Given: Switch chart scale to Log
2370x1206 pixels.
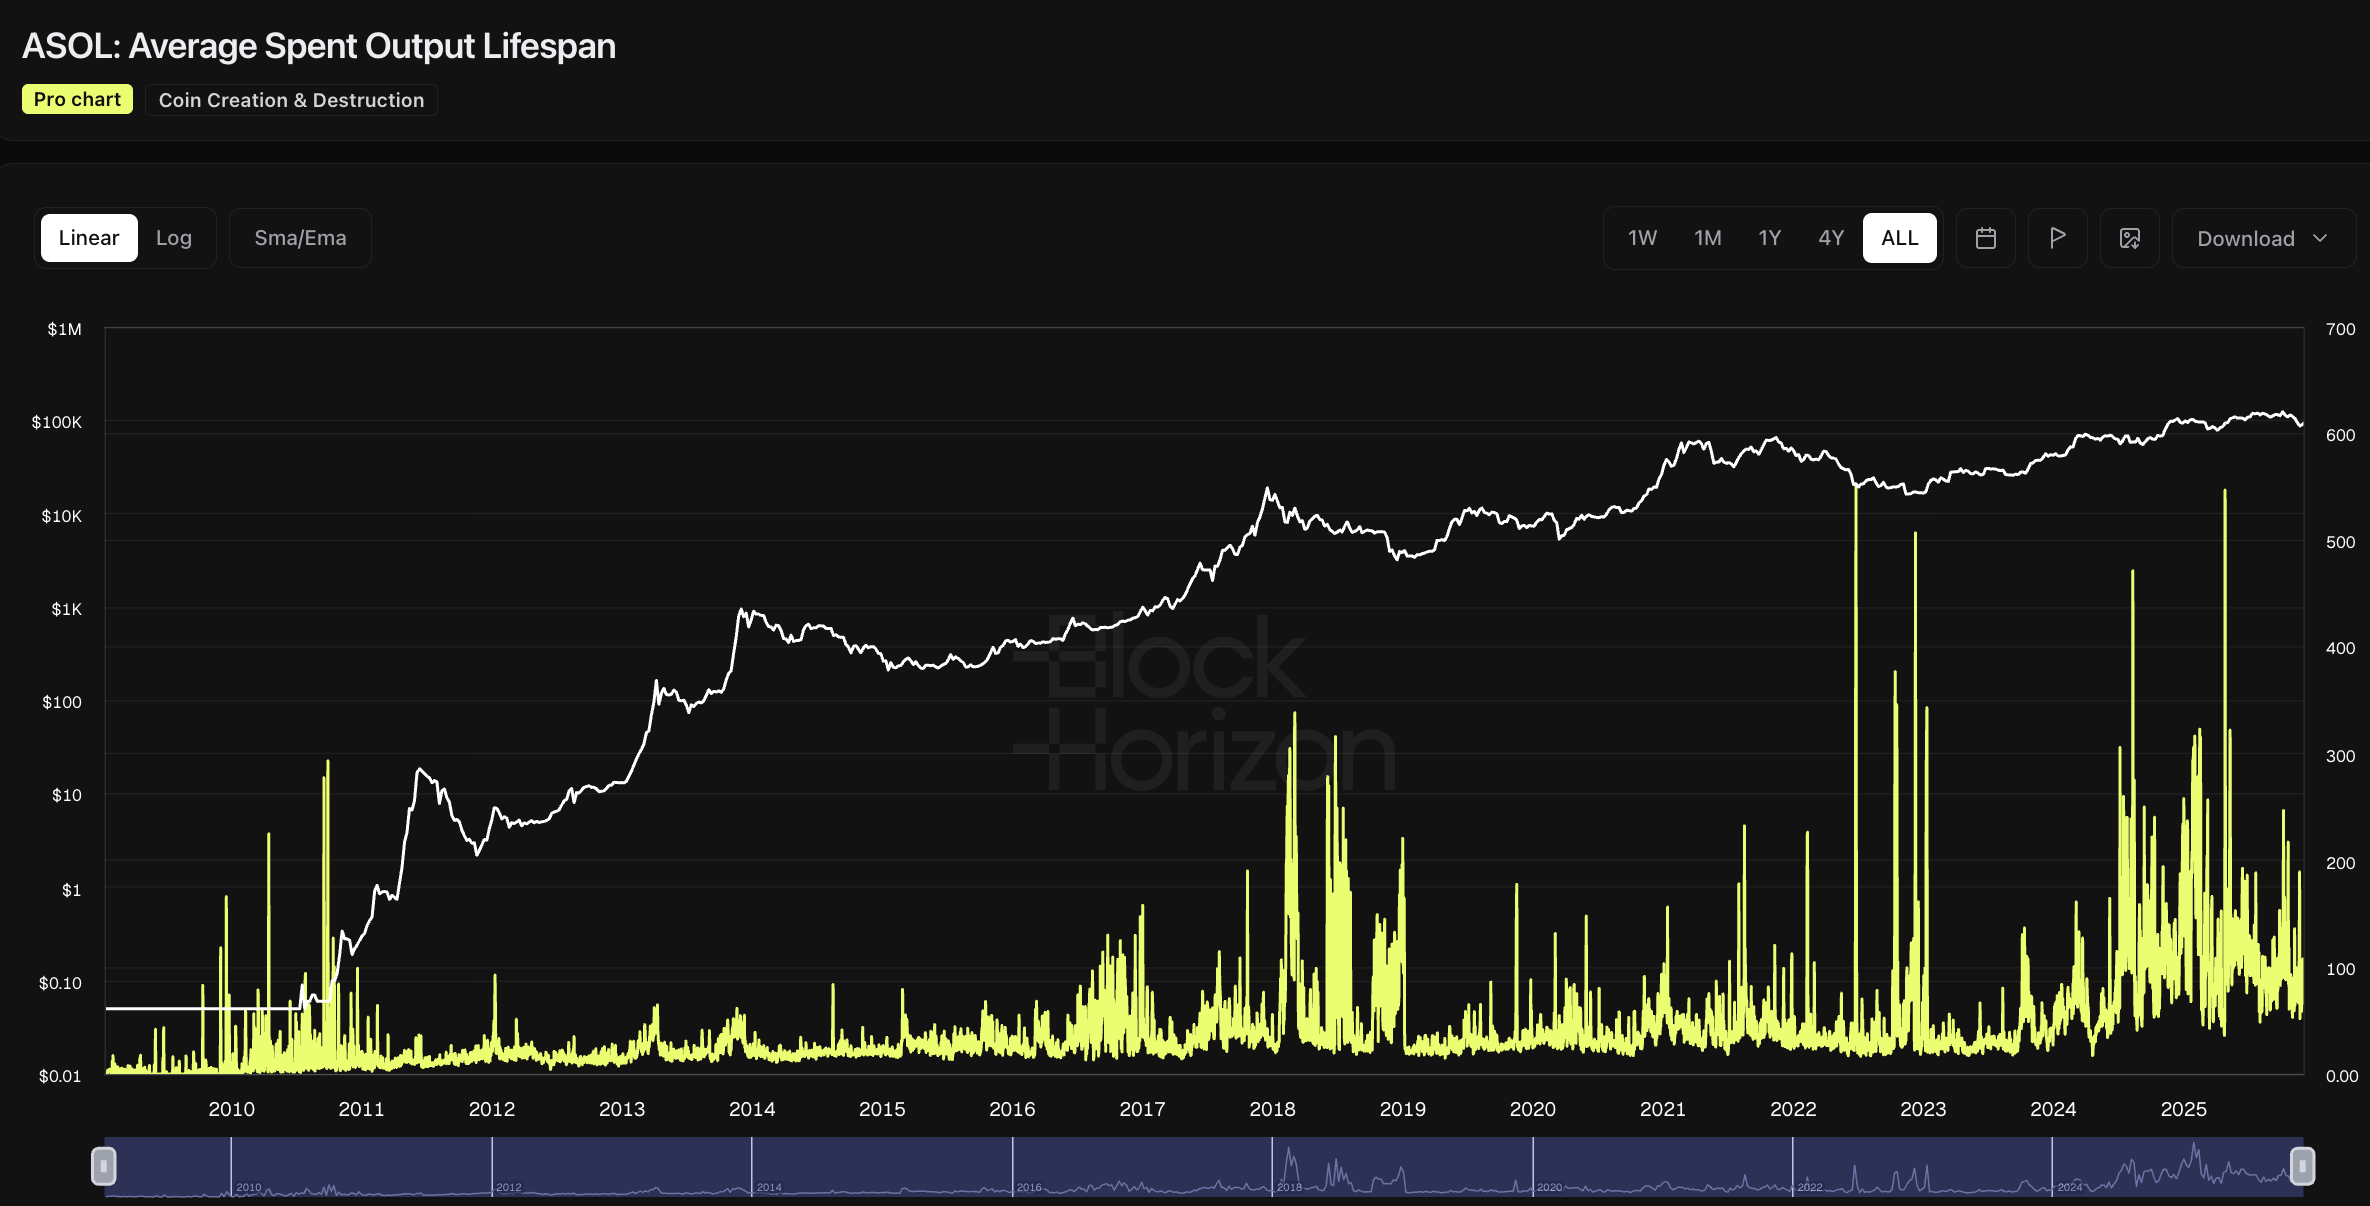Looking at the screenshot, I should (x=174, y=238).
